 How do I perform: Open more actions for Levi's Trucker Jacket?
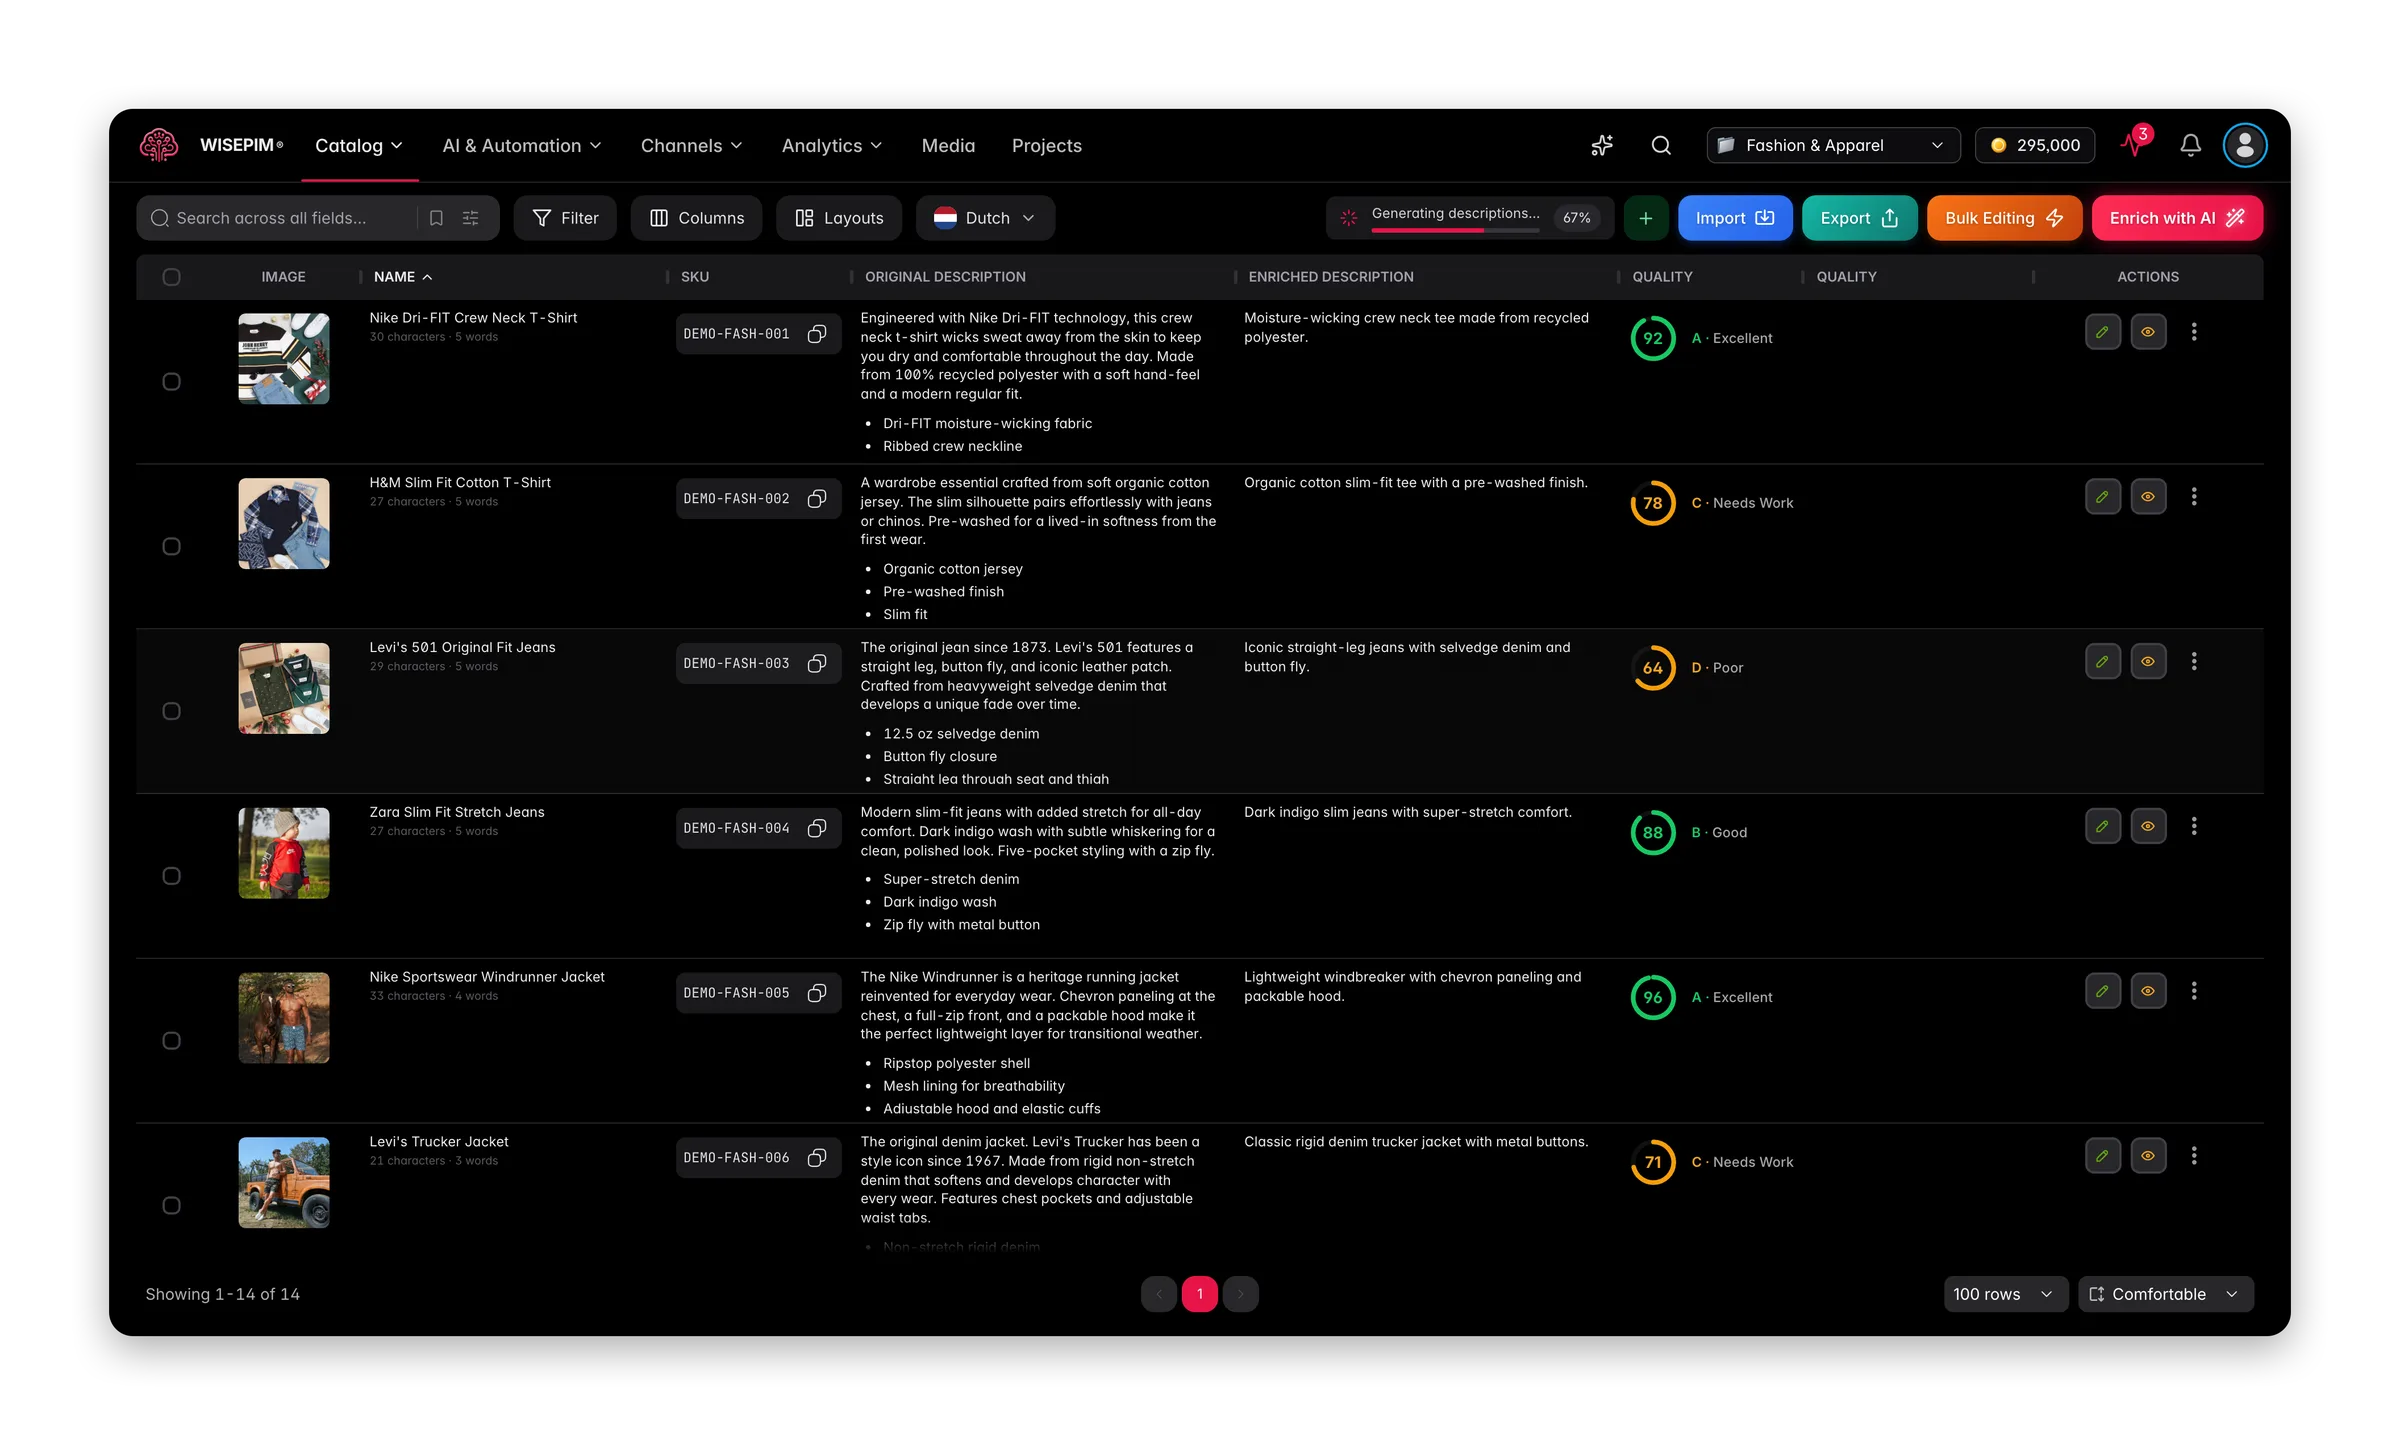coord(2194,1156)
